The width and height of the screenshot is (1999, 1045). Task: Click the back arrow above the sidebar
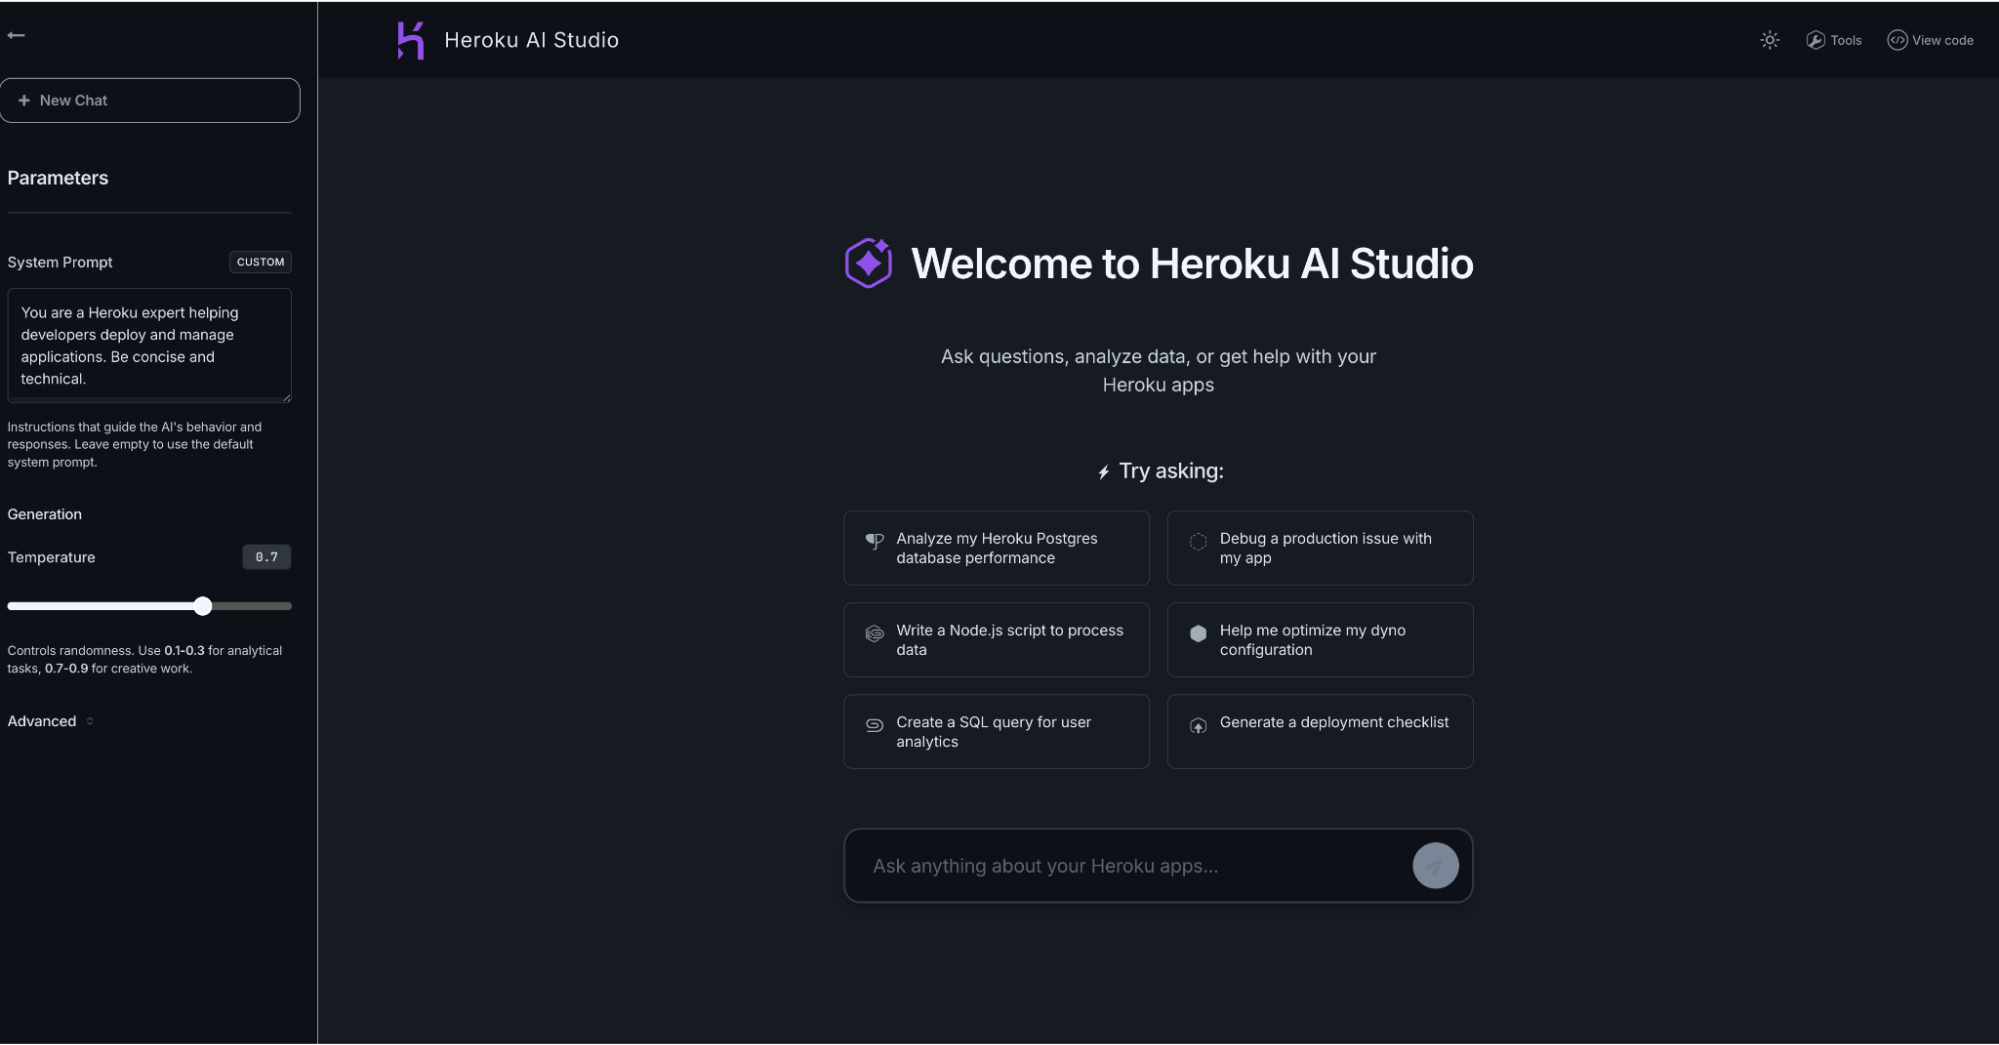tap(16, 34)
